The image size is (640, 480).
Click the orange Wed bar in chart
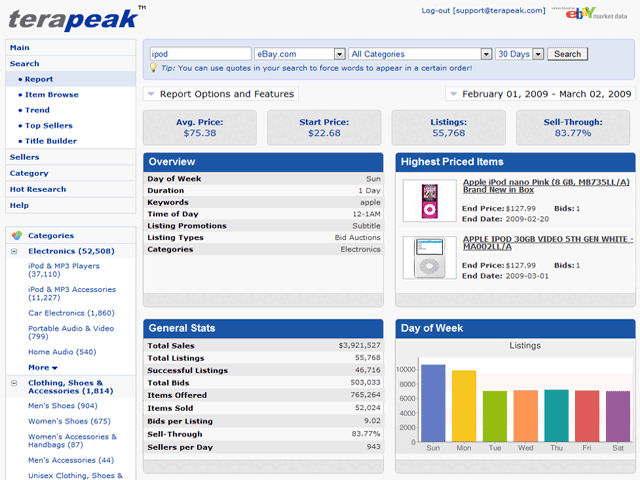[x=526, y=416]
